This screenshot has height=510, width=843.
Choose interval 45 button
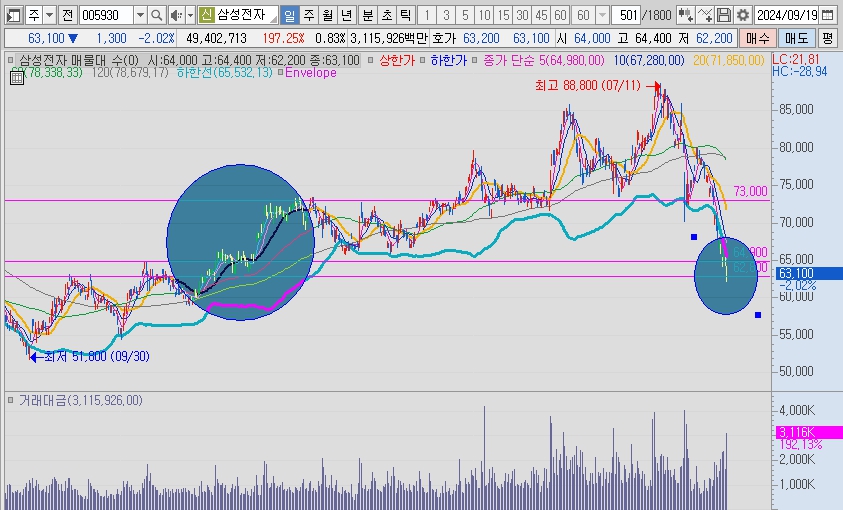541,15
